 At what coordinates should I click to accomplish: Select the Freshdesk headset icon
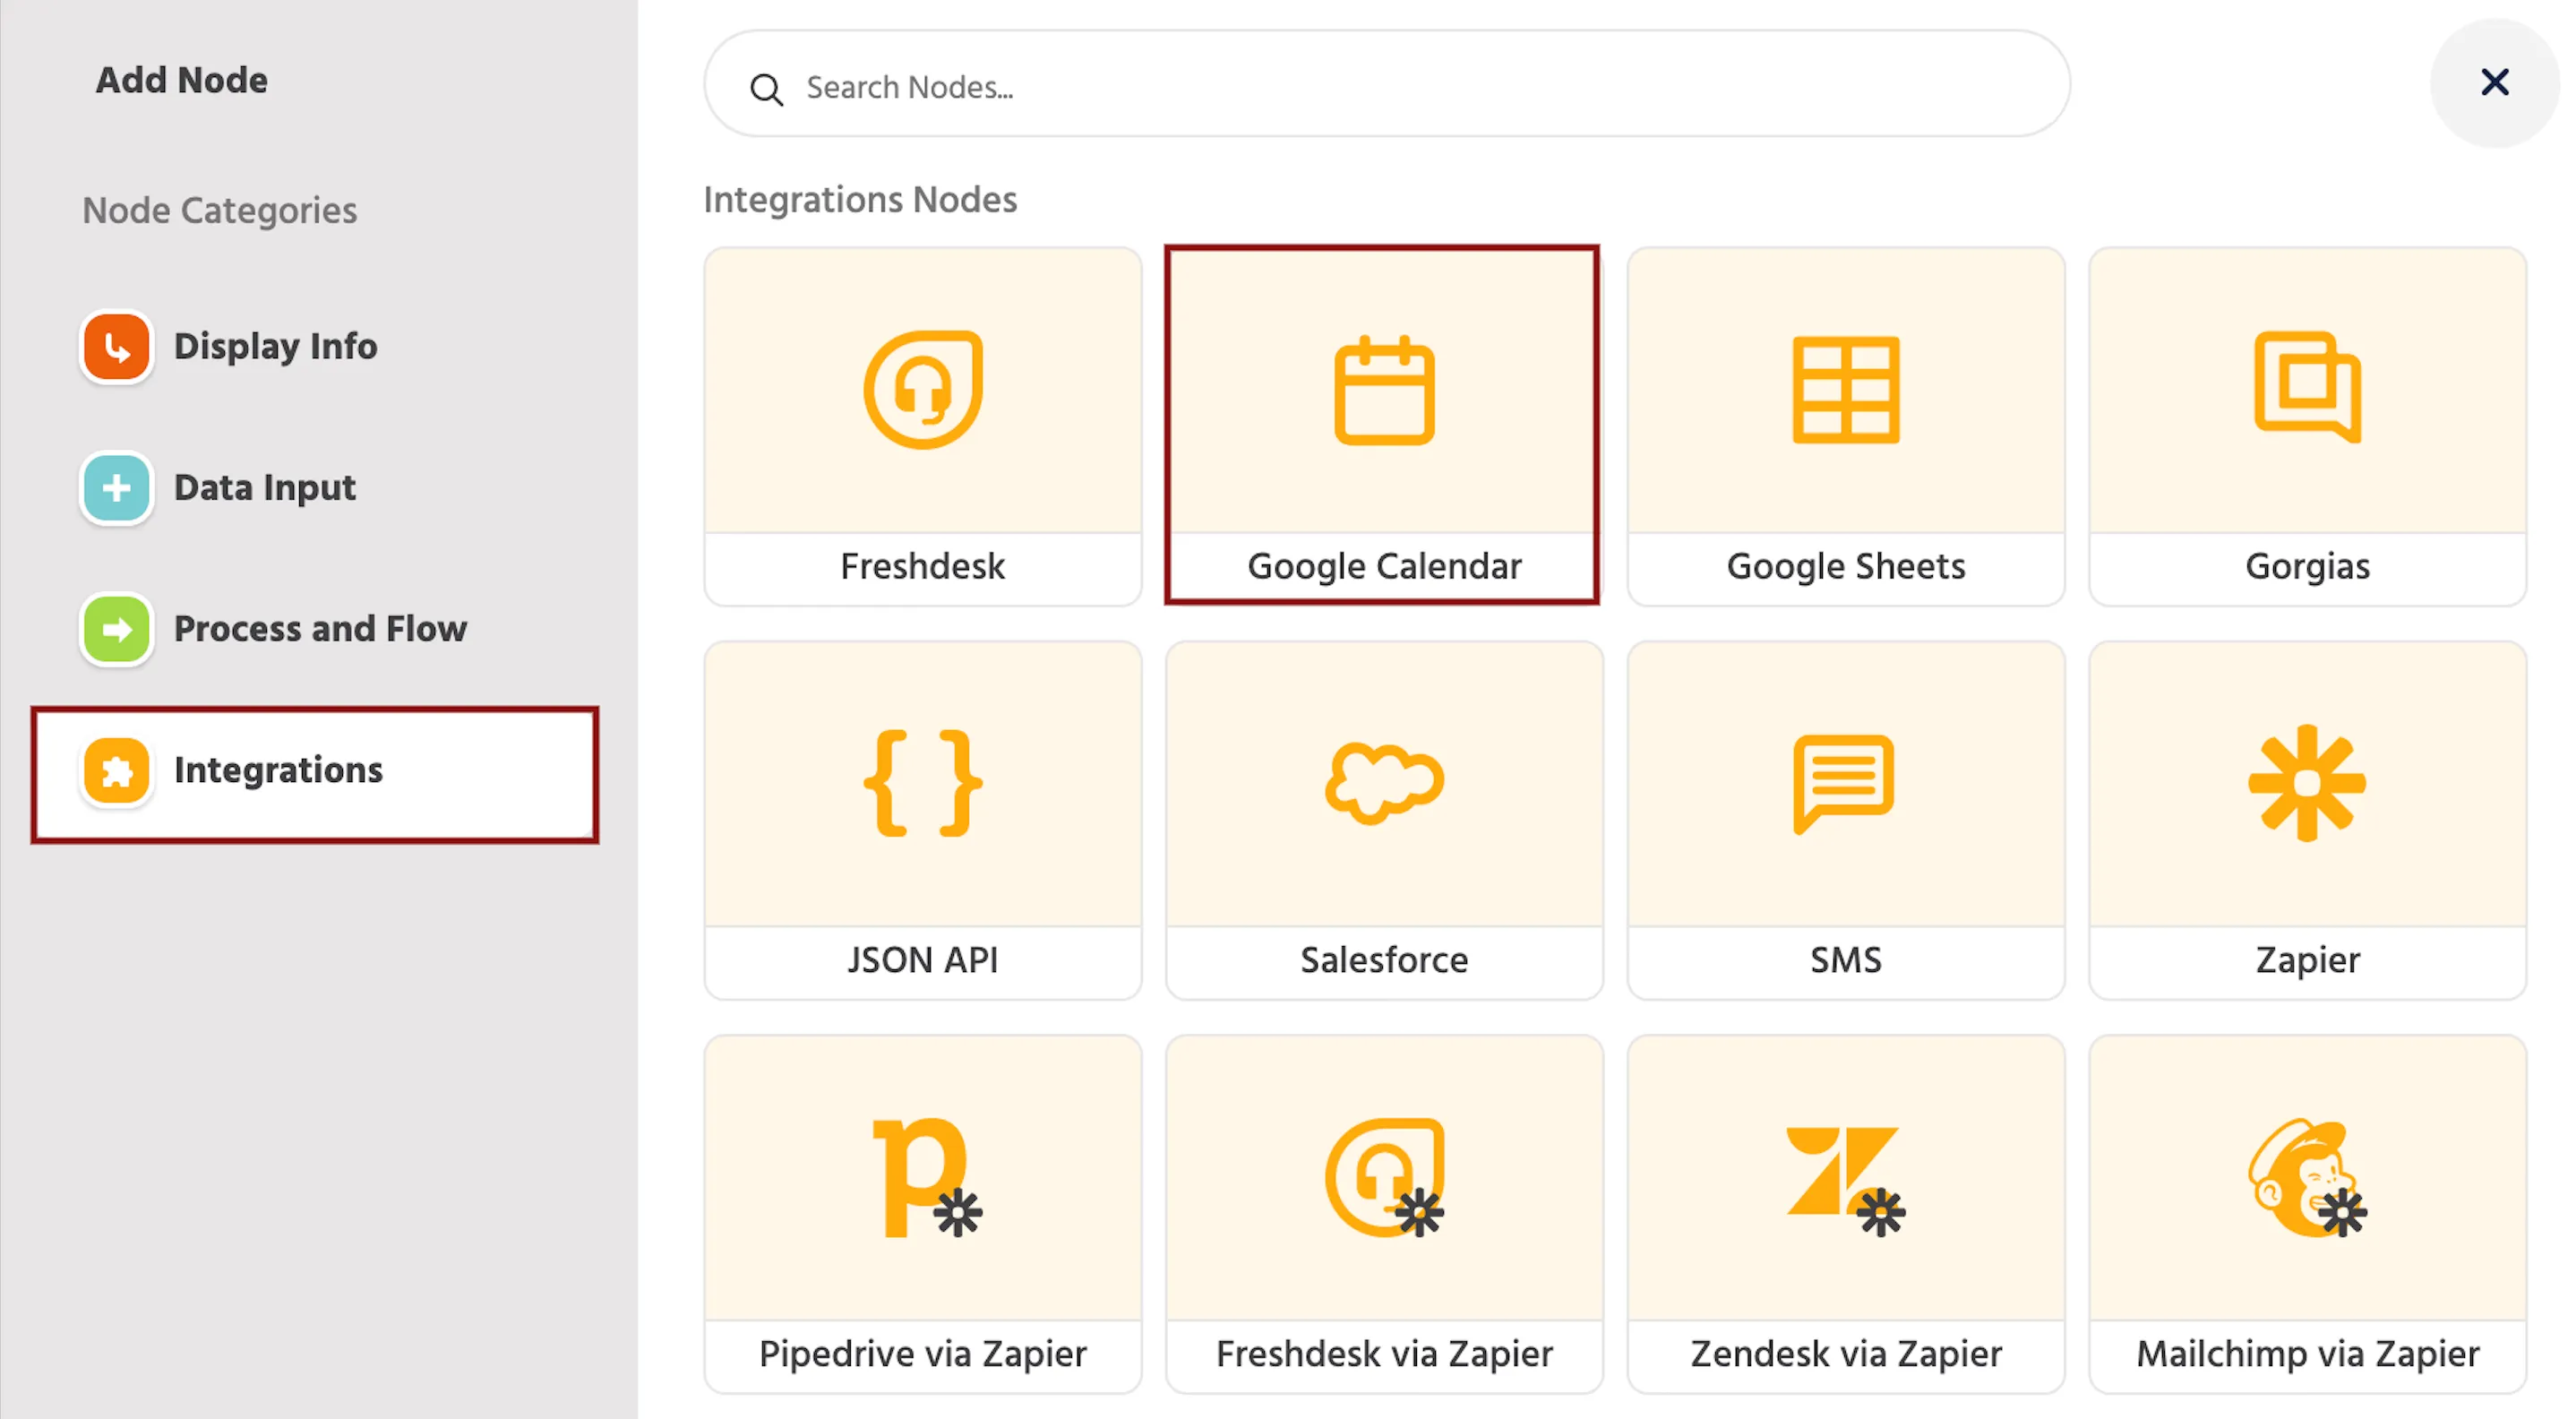click(x=923, y=390)
